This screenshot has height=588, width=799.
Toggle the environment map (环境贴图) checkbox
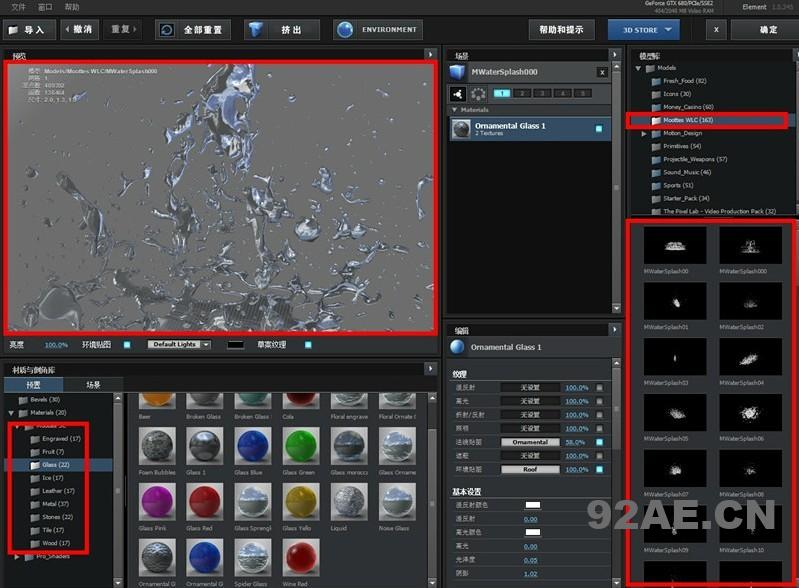click(127, 345)
